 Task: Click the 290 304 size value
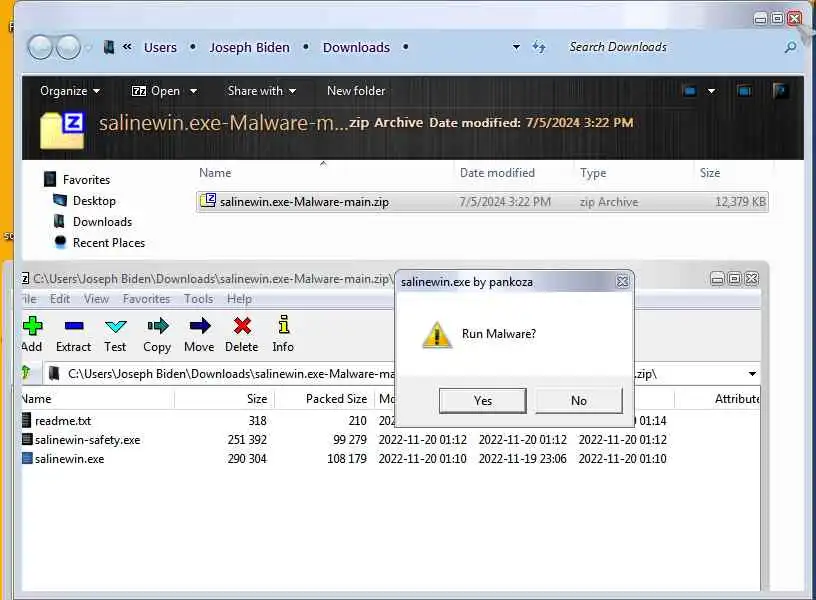click(247, 459)
